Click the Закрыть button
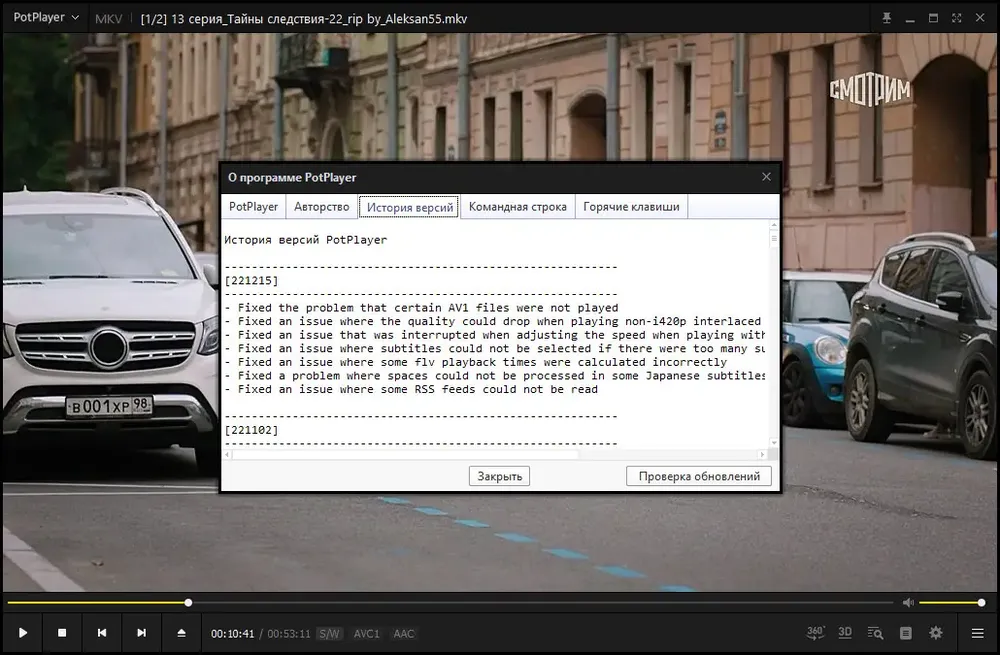This screenshot has width=1000, height=655. coord(499,476)
